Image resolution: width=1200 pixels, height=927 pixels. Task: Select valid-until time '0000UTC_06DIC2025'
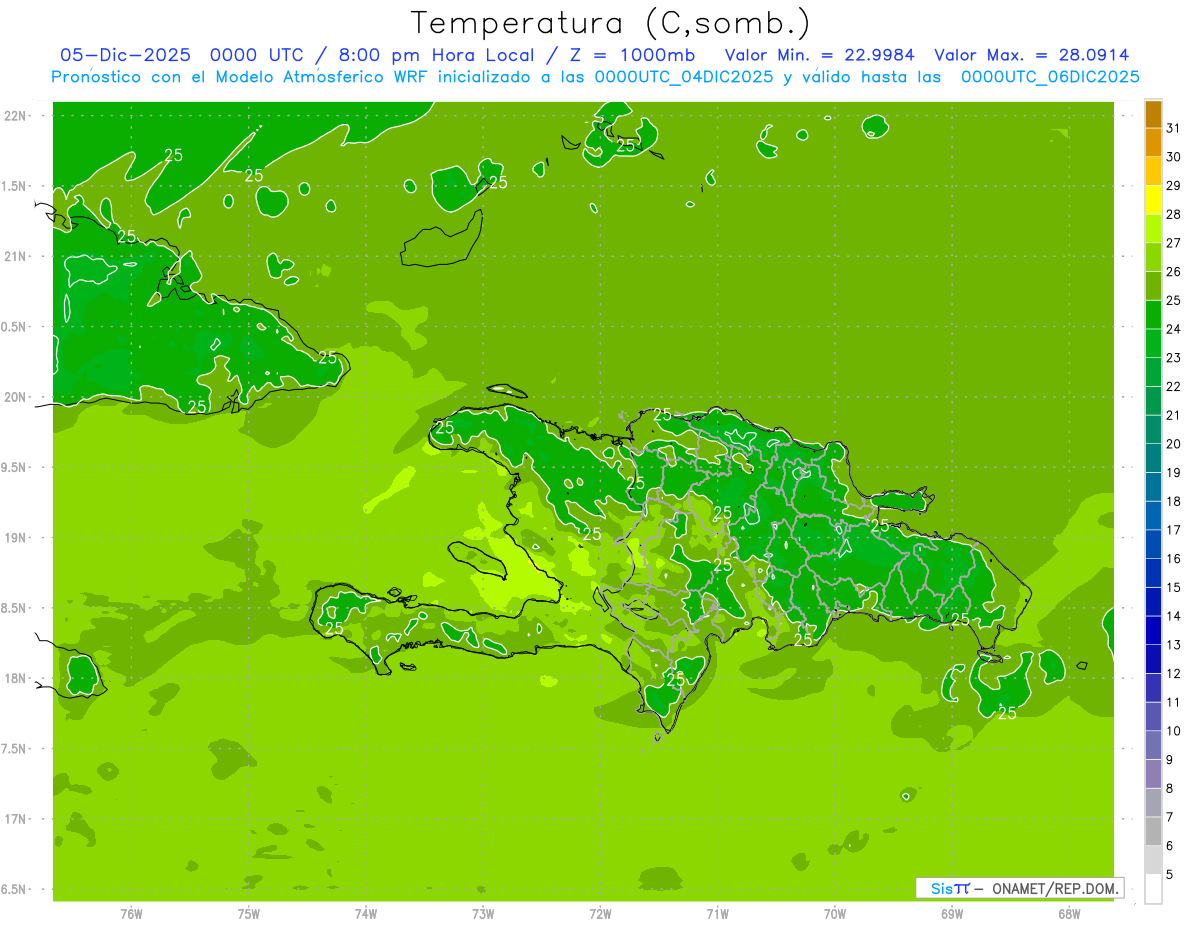point(1050,77)
